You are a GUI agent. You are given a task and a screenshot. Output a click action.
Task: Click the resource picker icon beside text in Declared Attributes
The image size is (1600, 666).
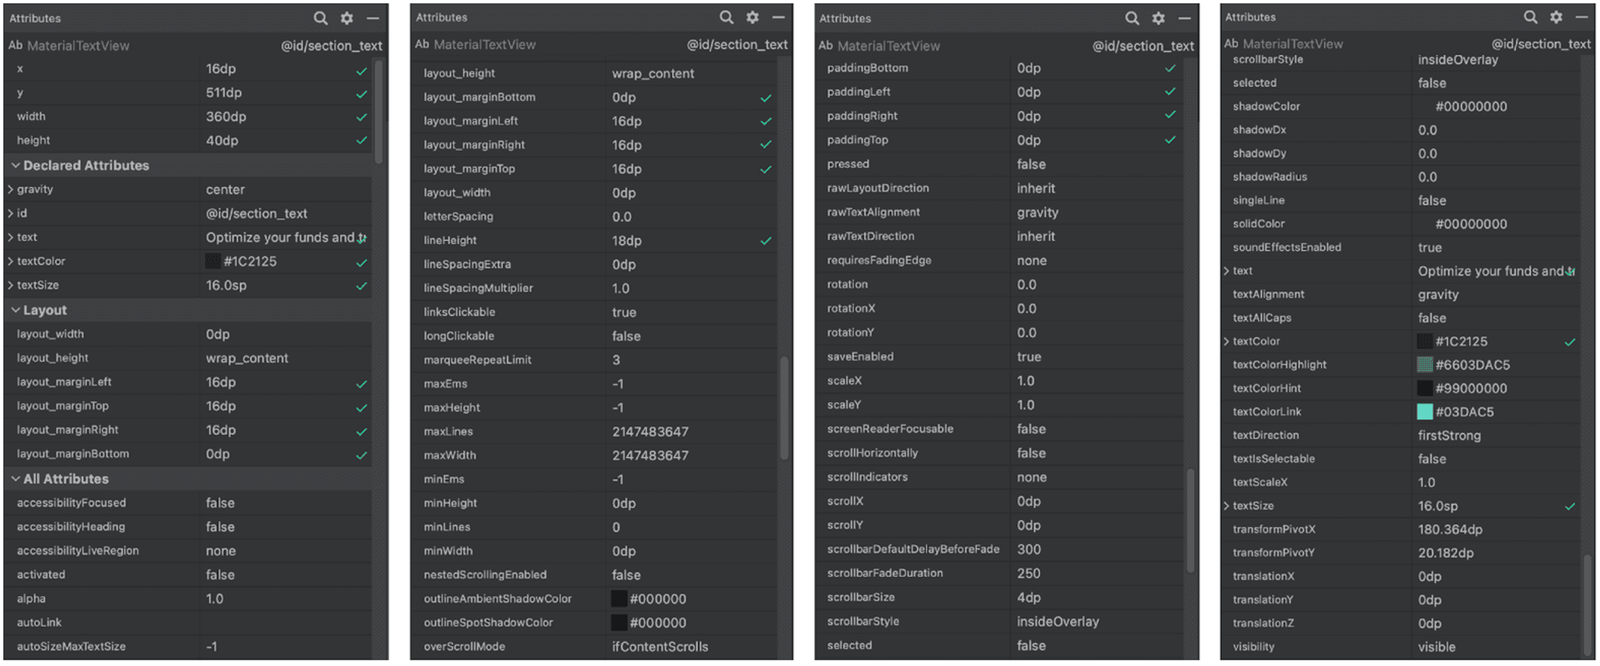tap(362, 238)
